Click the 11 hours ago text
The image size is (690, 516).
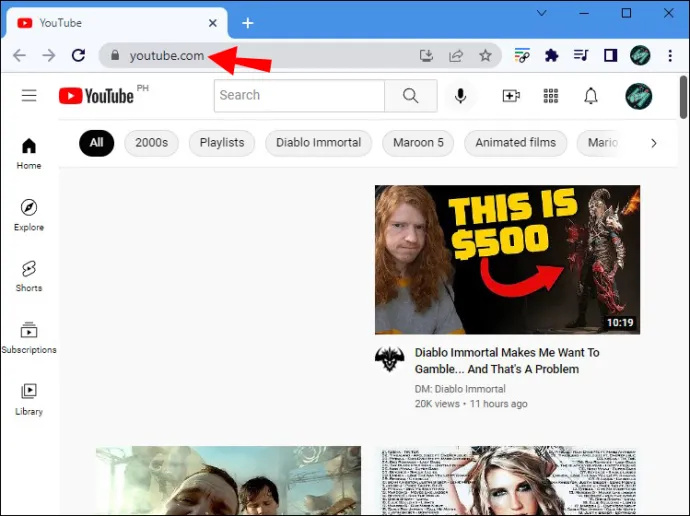499,404
